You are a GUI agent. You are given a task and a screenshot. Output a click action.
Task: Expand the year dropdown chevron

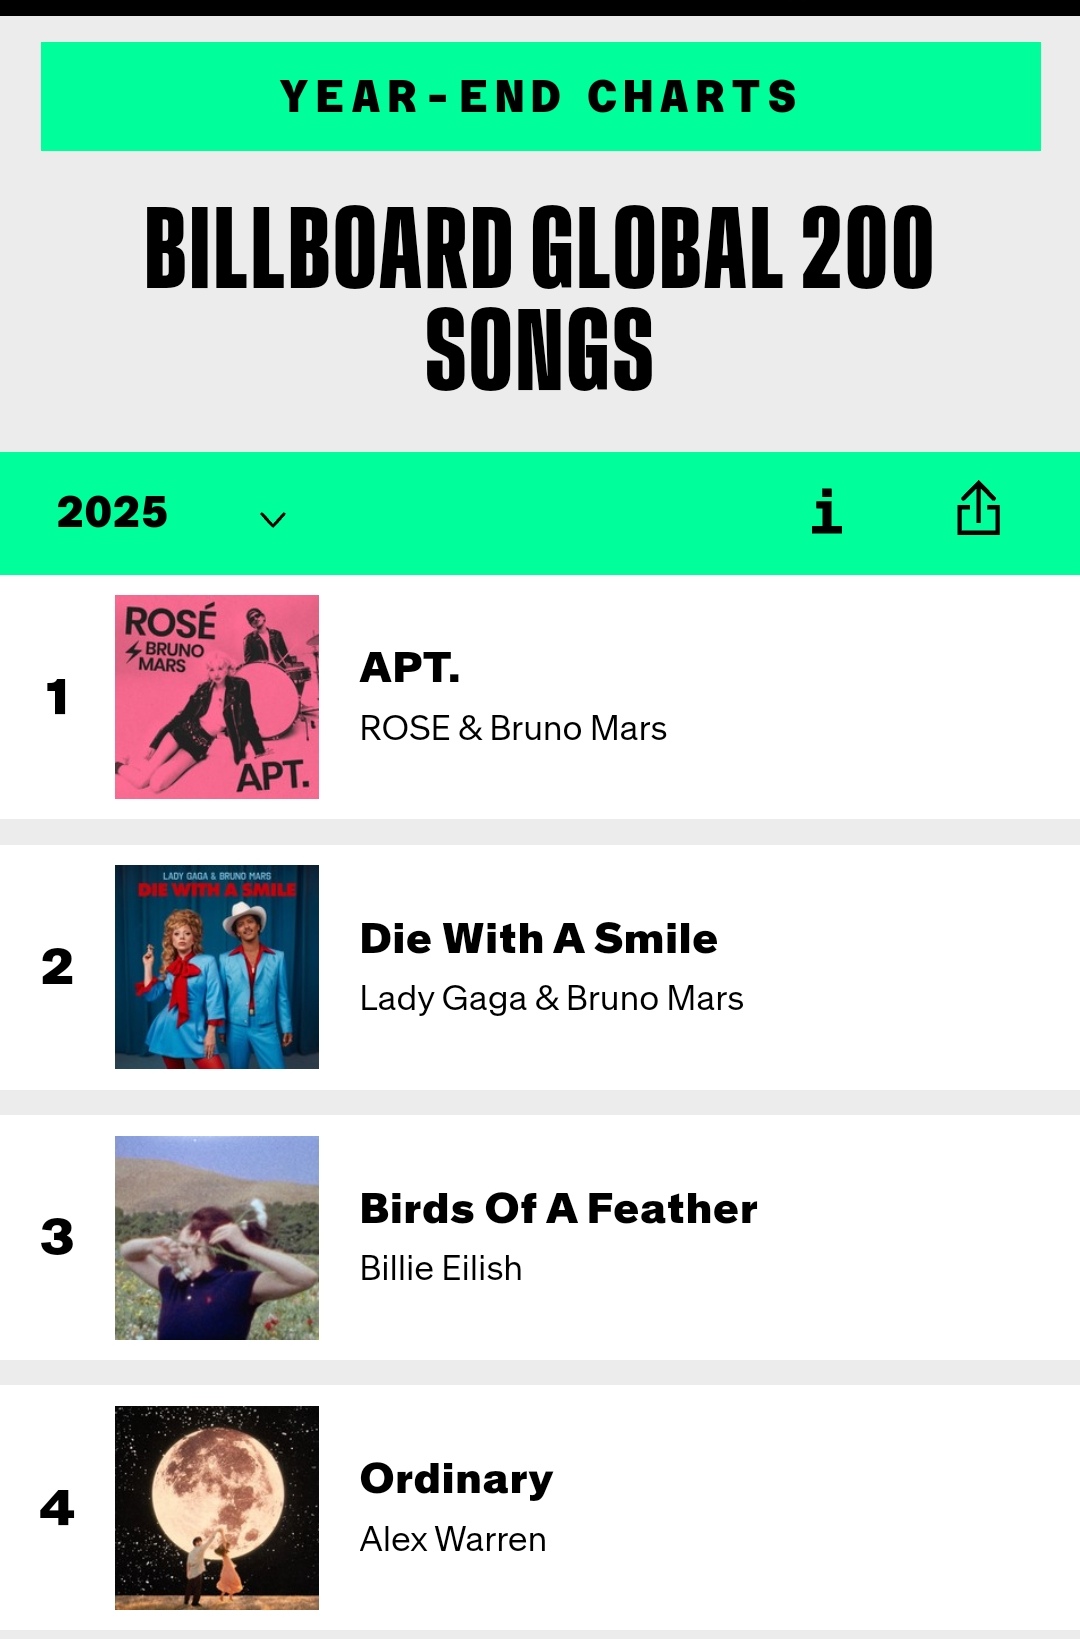pos(273,519)
